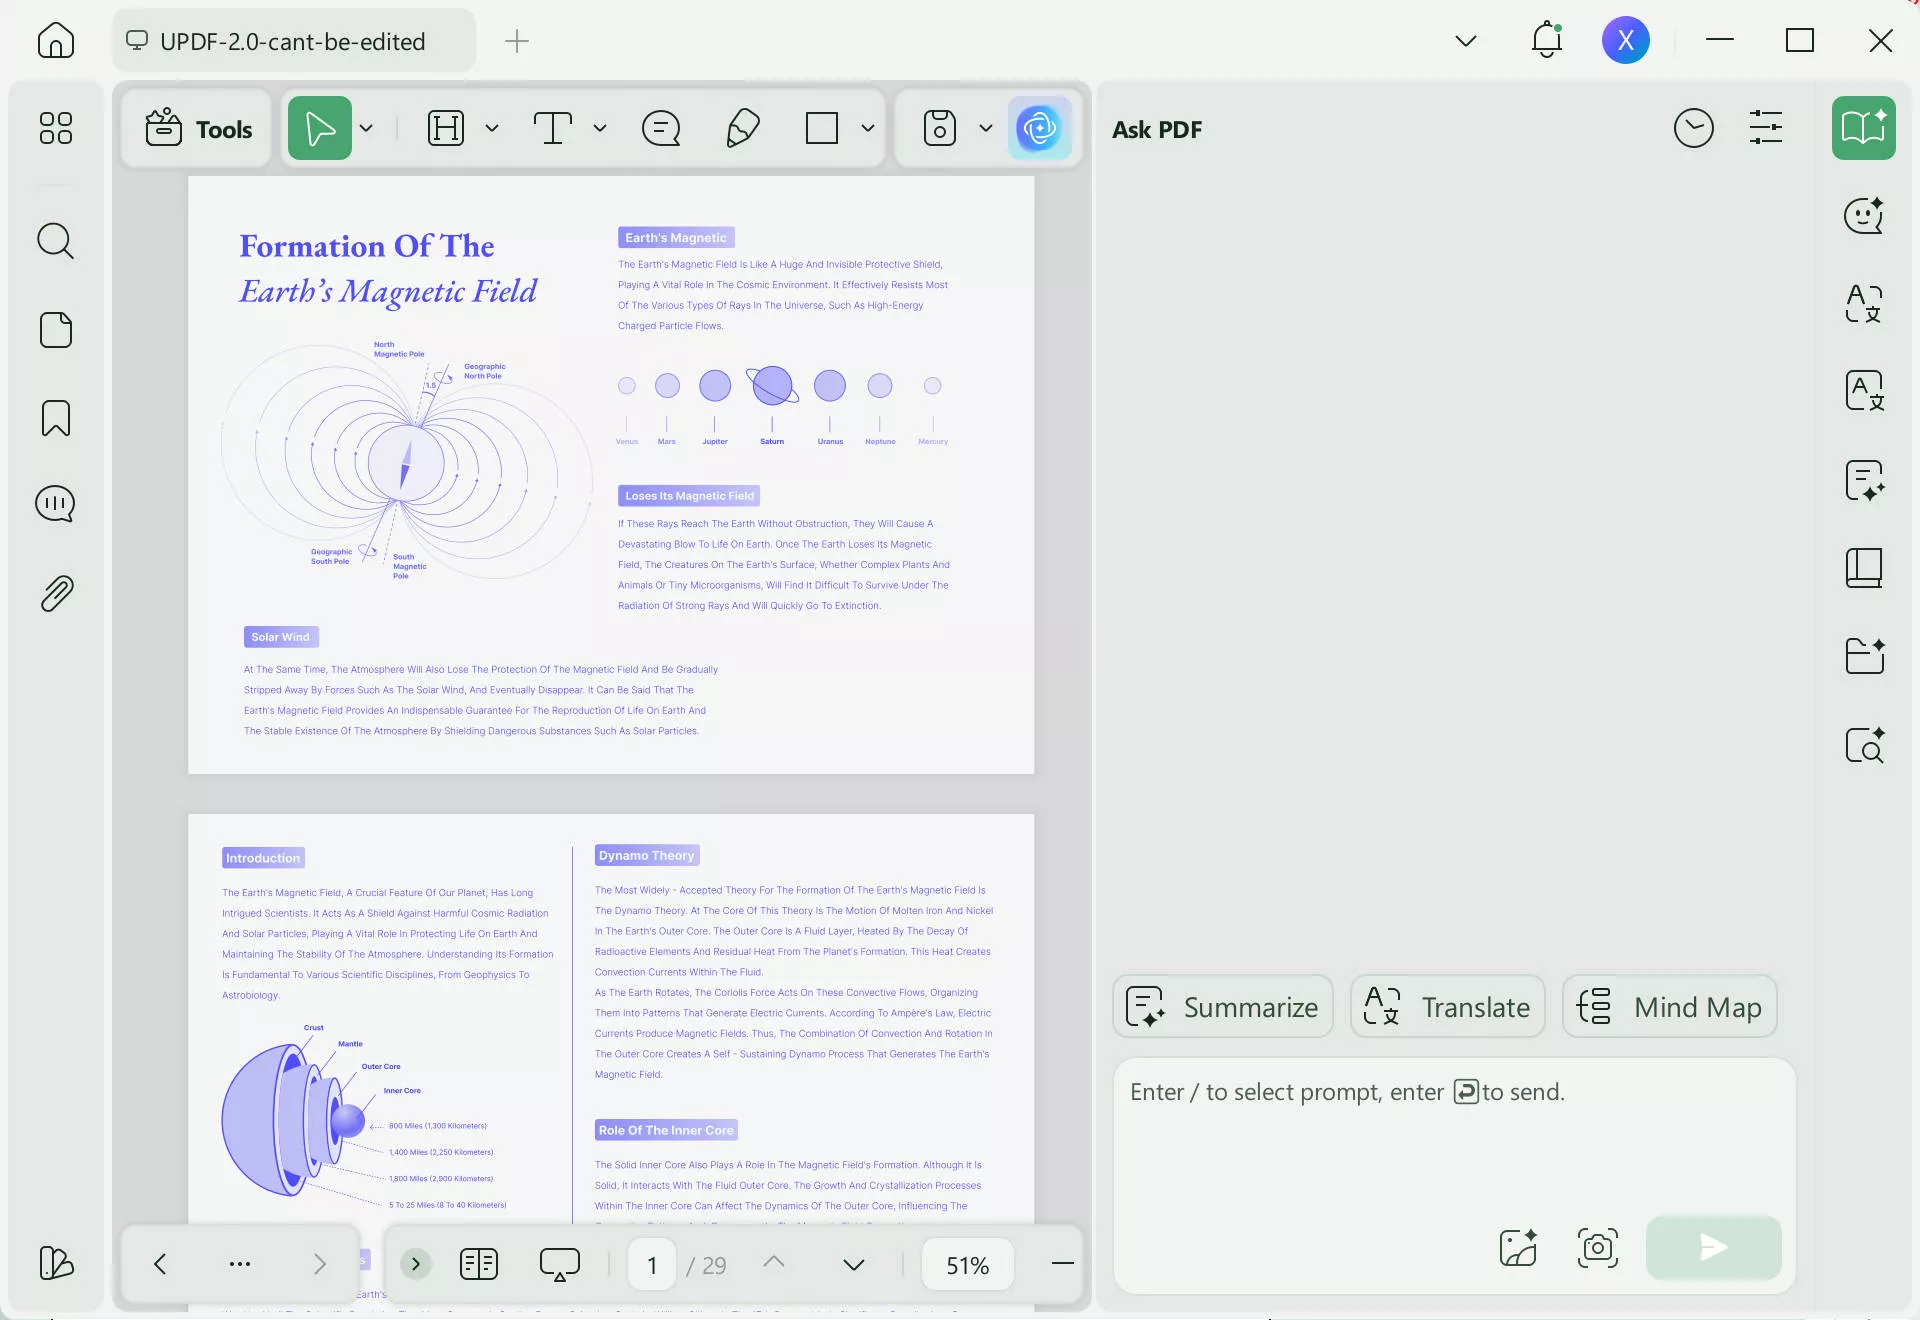This screenshot has width=1920, height=1320.
Task: Toggle the UPDF AI assistant button
Action: tap(1040, 128)
